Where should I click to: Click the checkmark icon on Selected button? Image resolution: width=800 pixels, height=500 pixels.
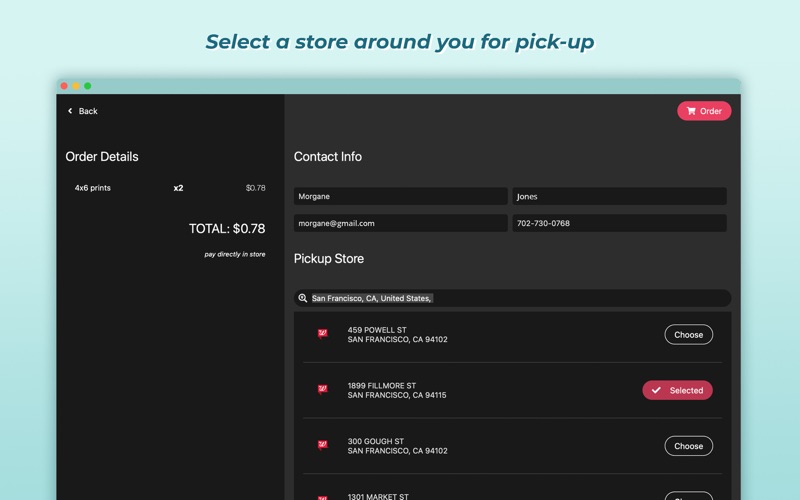coord(656,390)
